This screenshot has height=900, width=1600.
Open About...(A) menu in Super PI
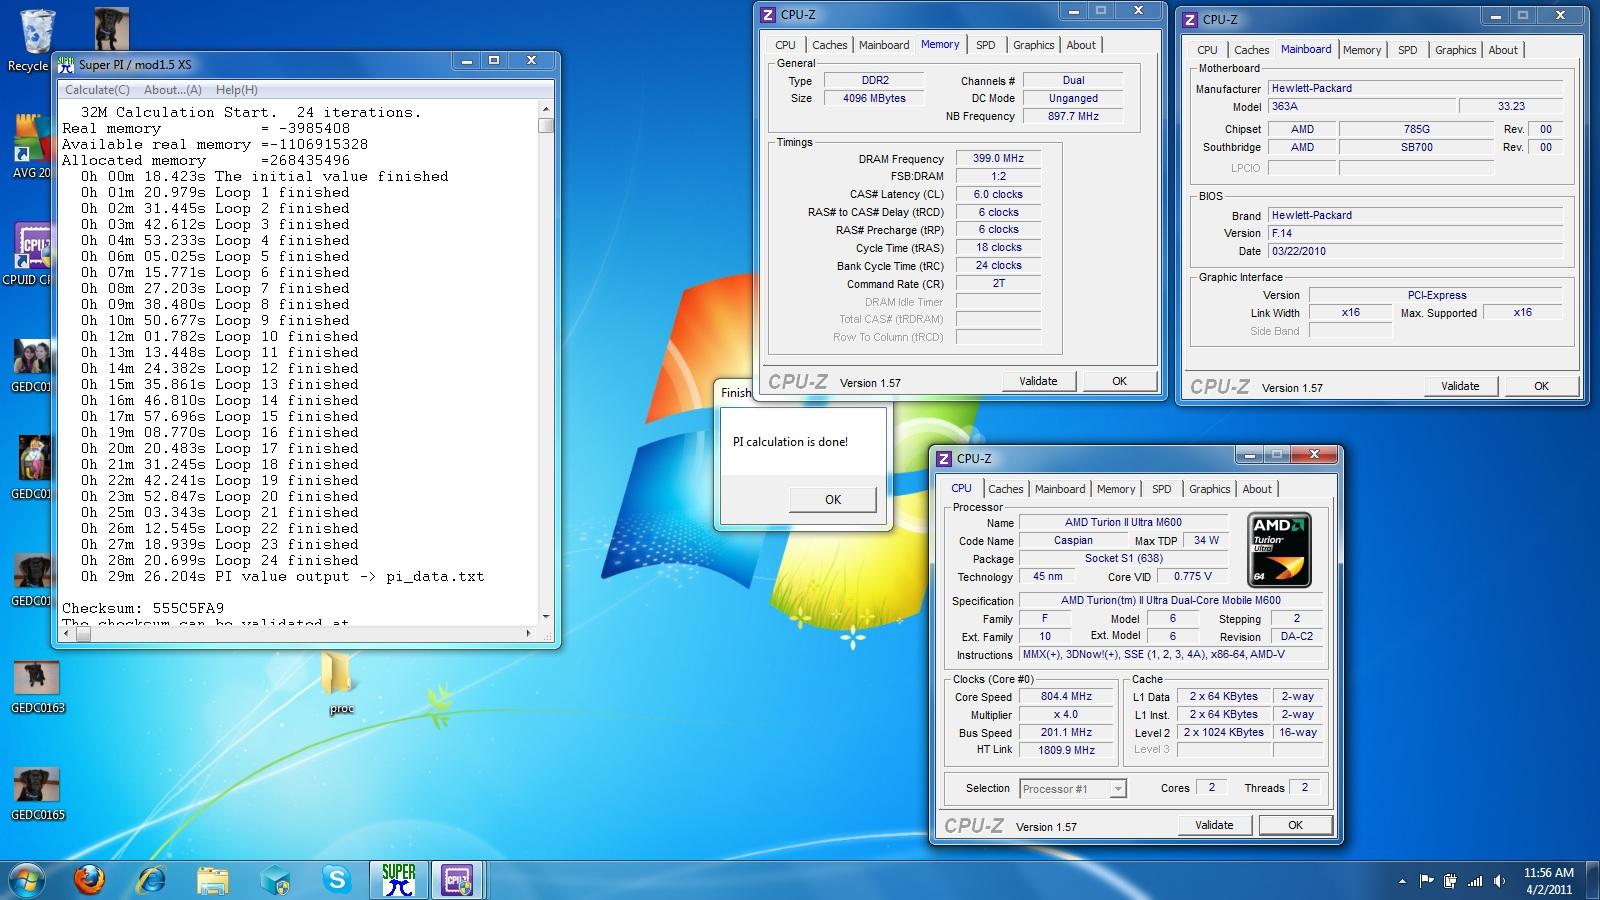pos(172,90)
